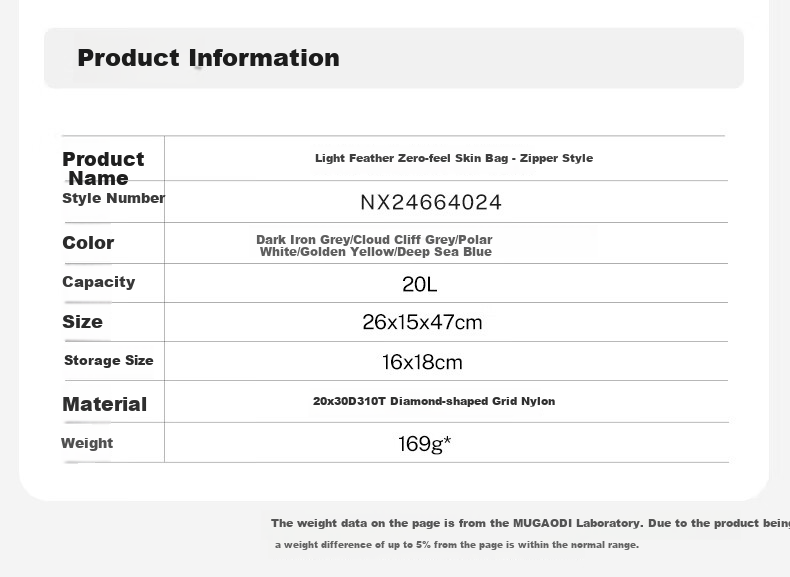Click the Product Information heading
This screenshot has height=577, width=790.
tap(208, 57)
